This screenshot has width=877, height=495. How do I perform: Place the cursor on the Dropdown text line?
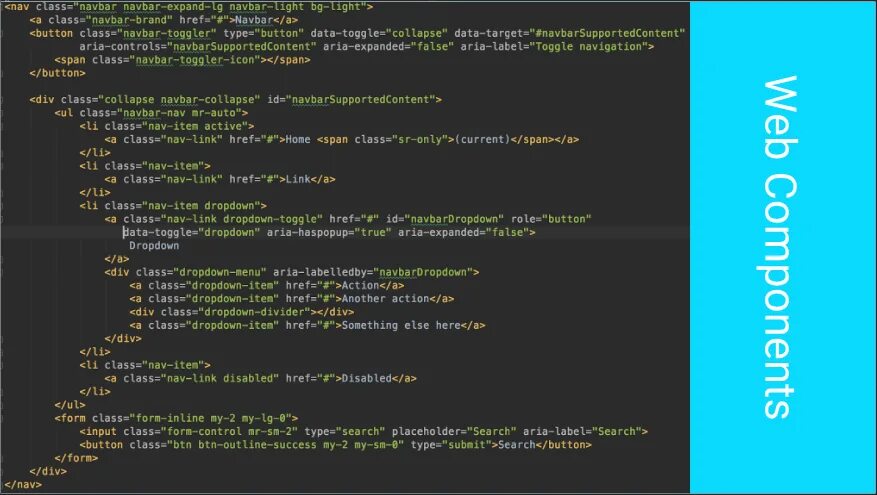tap(154, 246)
